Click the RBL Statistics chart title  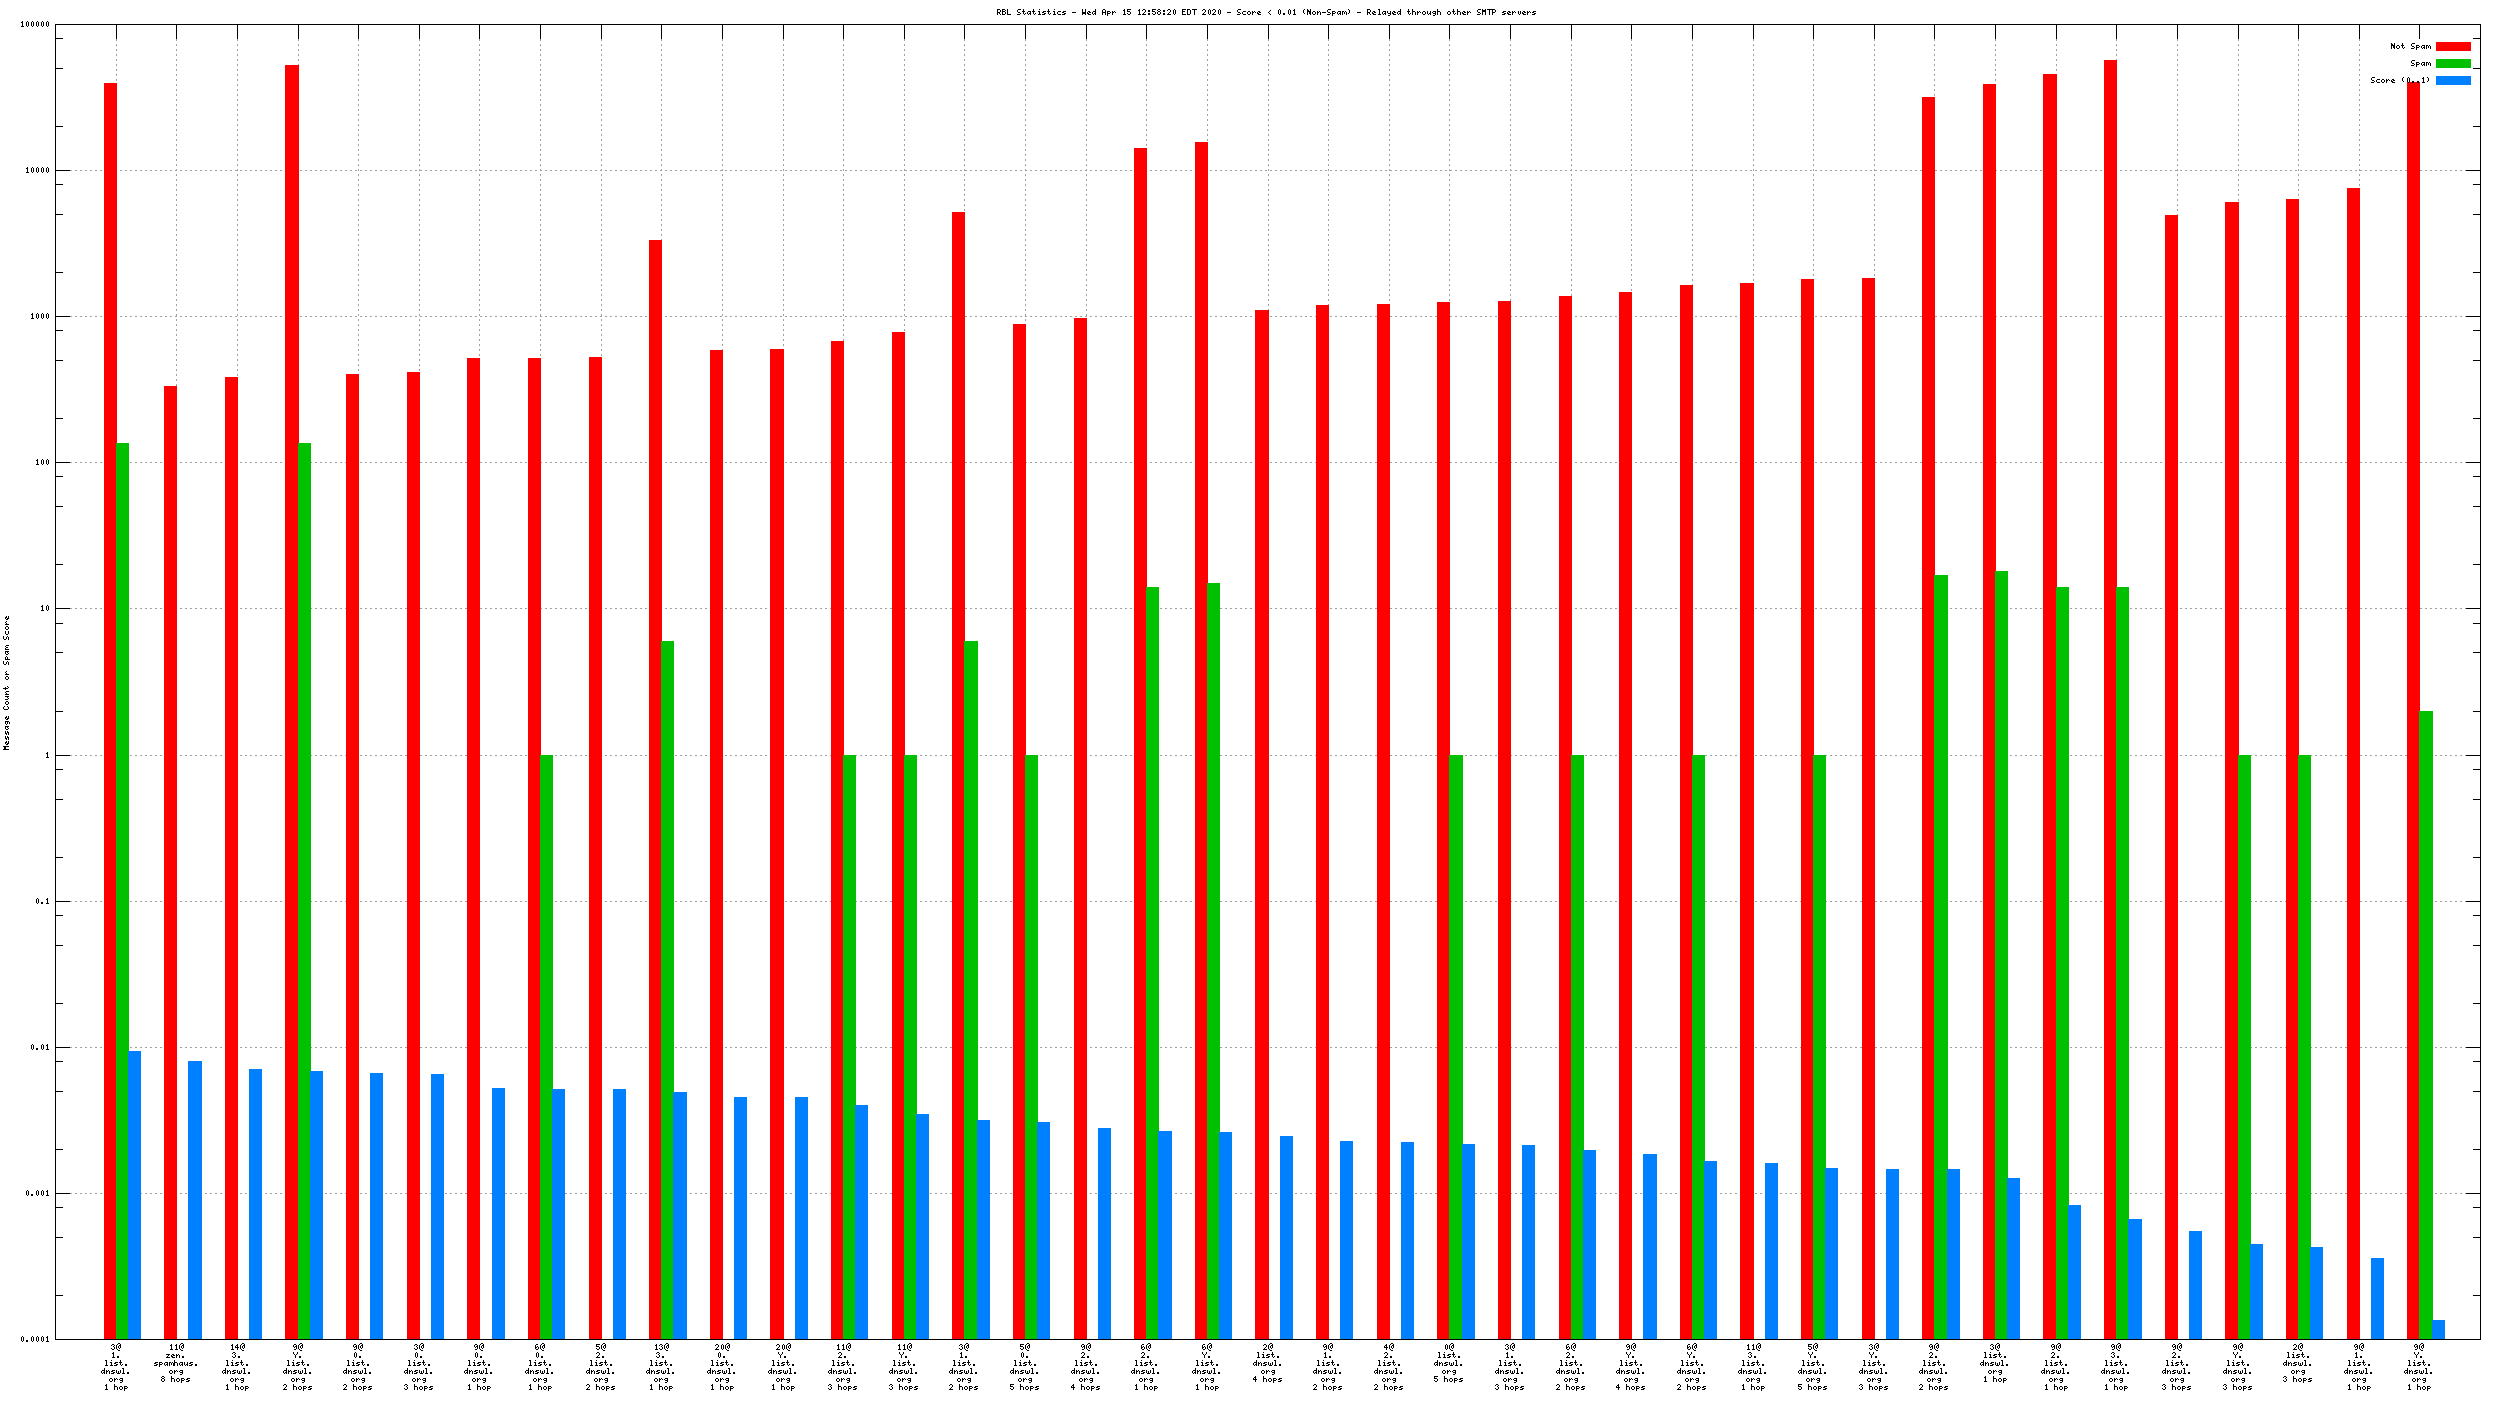pos(1265,12)
